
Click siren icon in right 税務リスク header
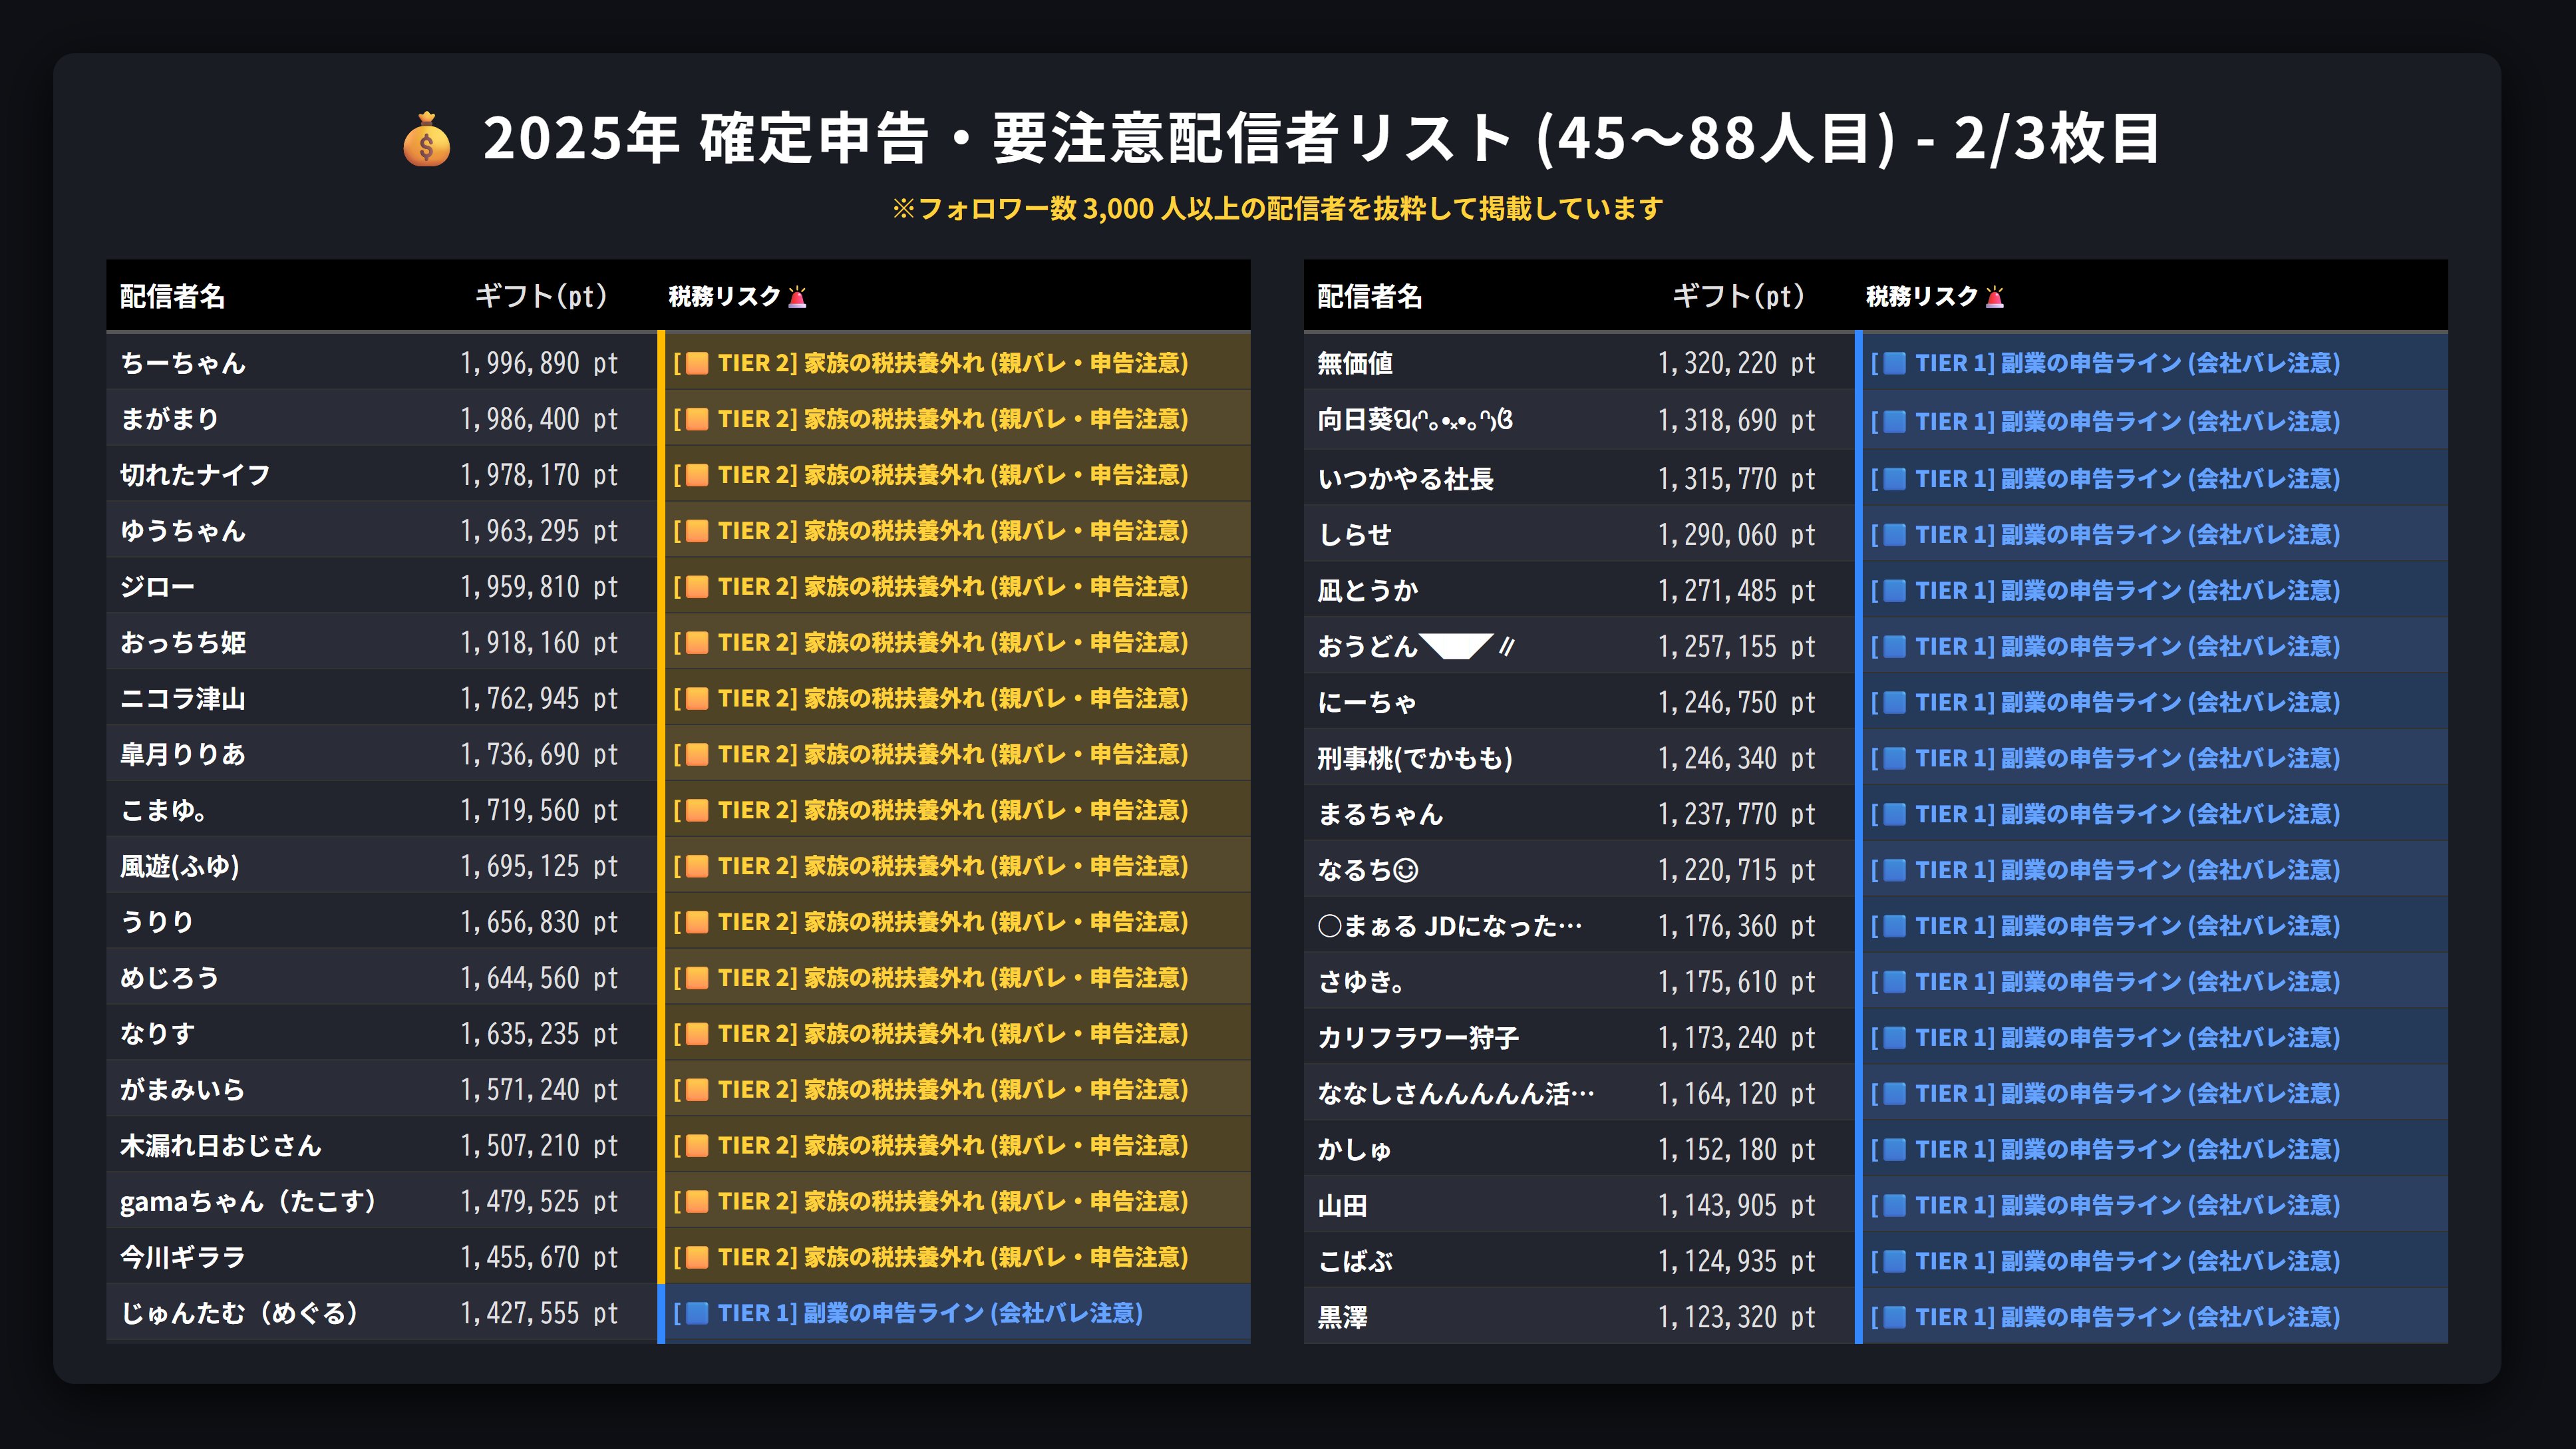tap(1995, 297)
